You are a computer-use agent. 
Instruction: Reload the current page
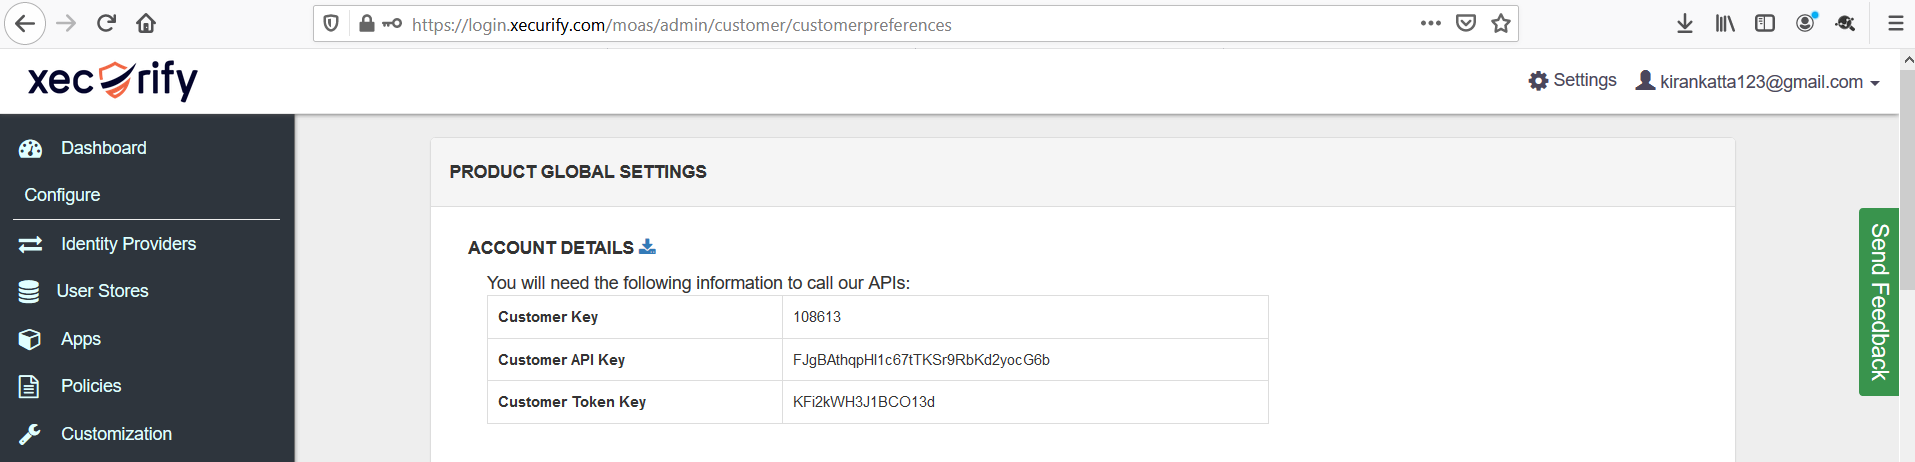coord(106,24)
